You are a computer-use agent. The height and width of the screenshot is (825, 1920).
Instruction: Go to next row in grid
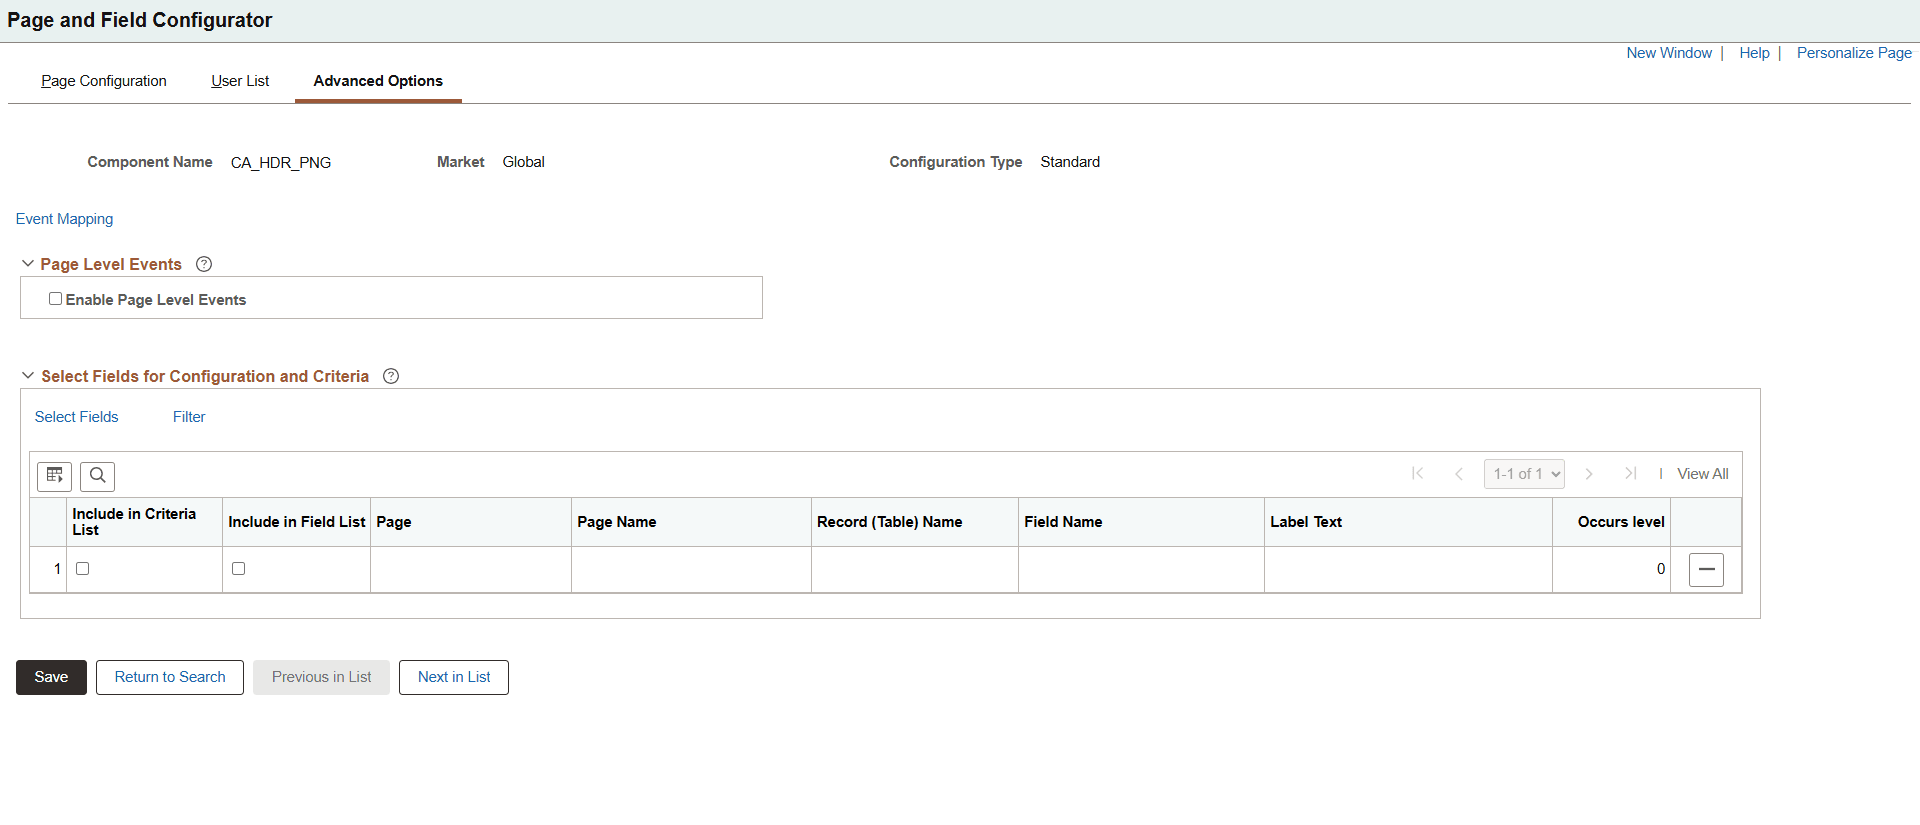[1589, 474]
